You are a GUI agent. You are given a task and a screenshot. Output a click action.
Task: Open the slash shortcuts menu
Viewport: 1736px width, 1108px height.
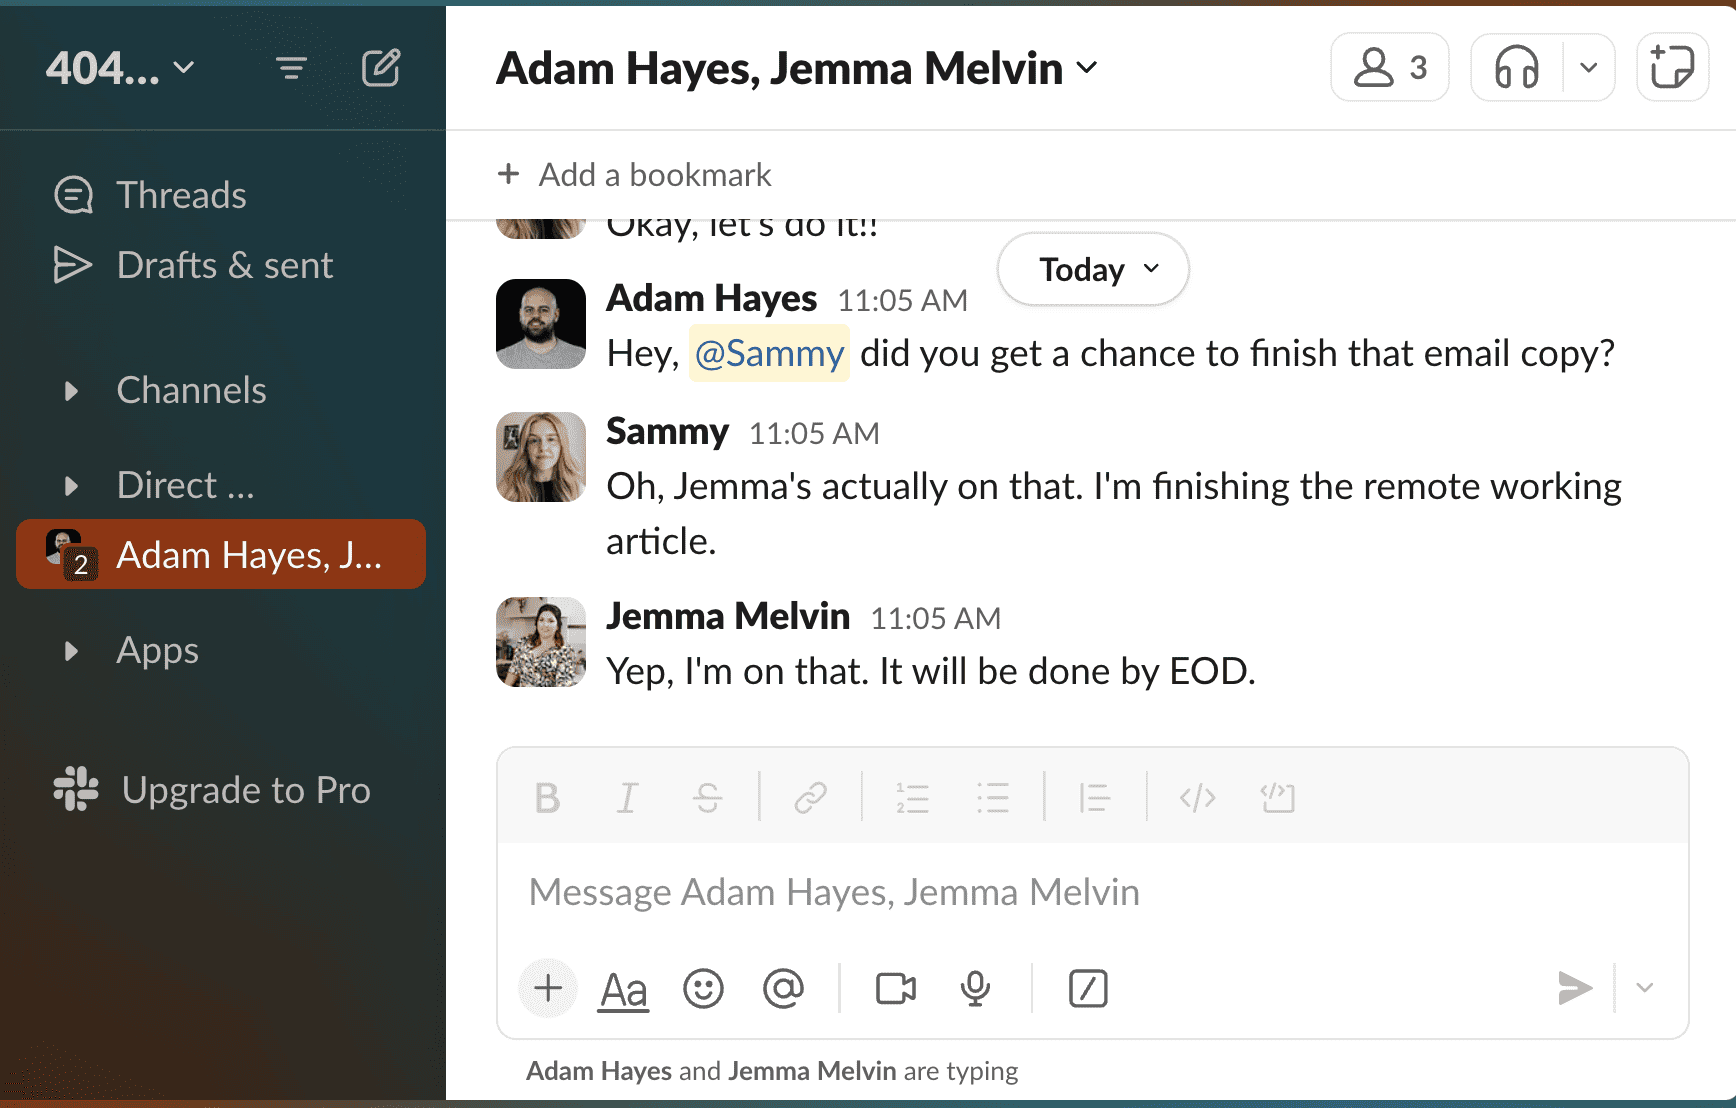click(x=1087, y=989)
